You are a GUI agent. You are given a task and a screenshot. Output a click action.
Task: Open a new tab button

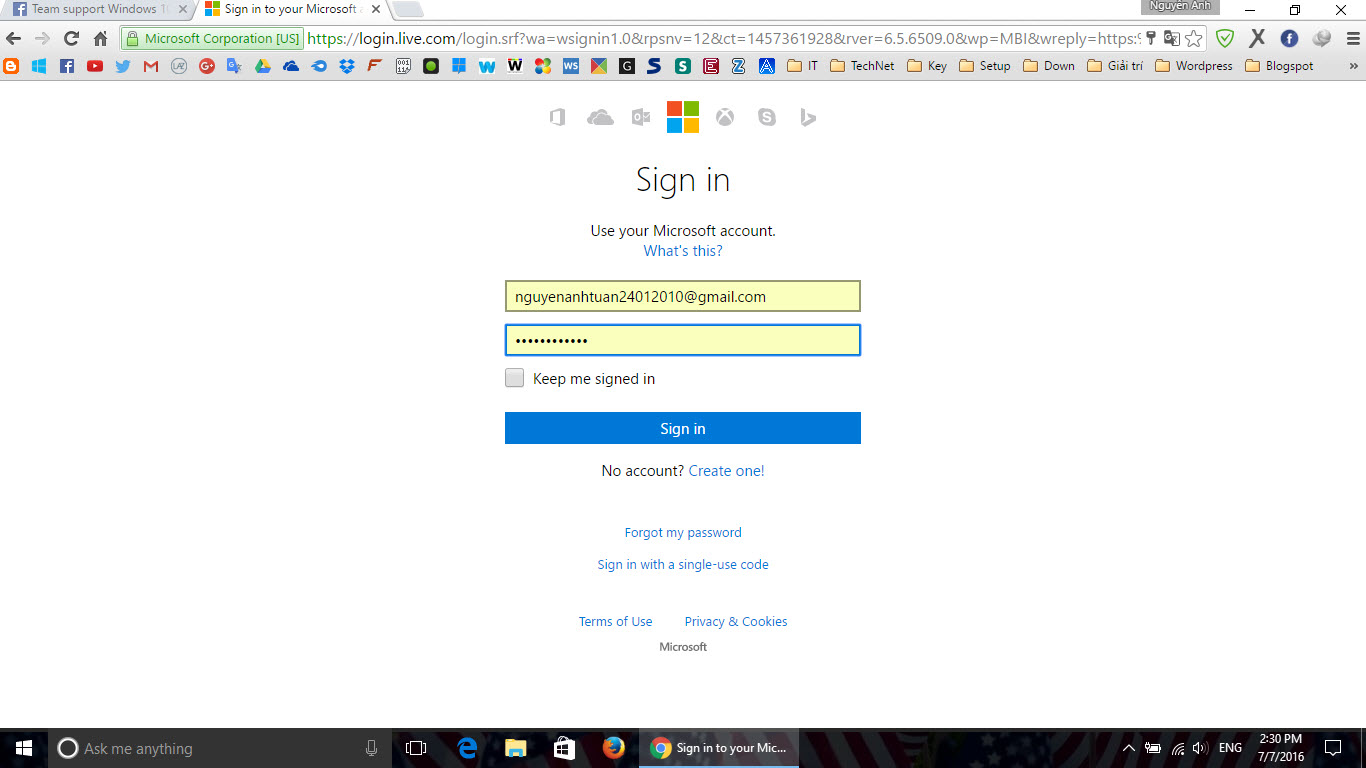tap(407, 10)
